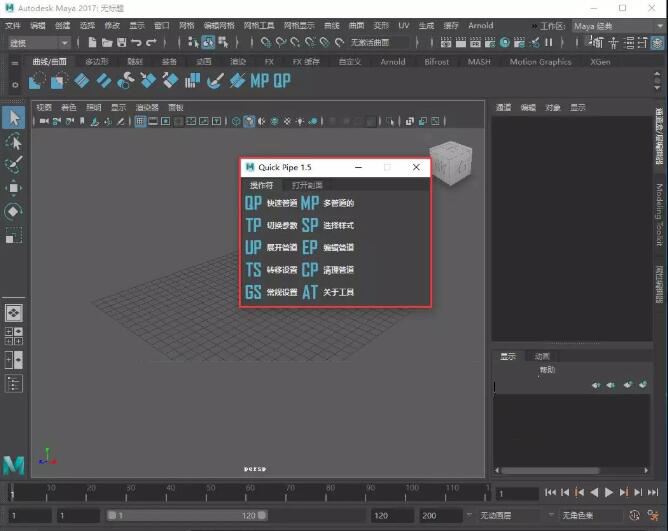This screenshot has width=668, height=531.
Task: Open the UV menu
Action: tap(403, 26)
